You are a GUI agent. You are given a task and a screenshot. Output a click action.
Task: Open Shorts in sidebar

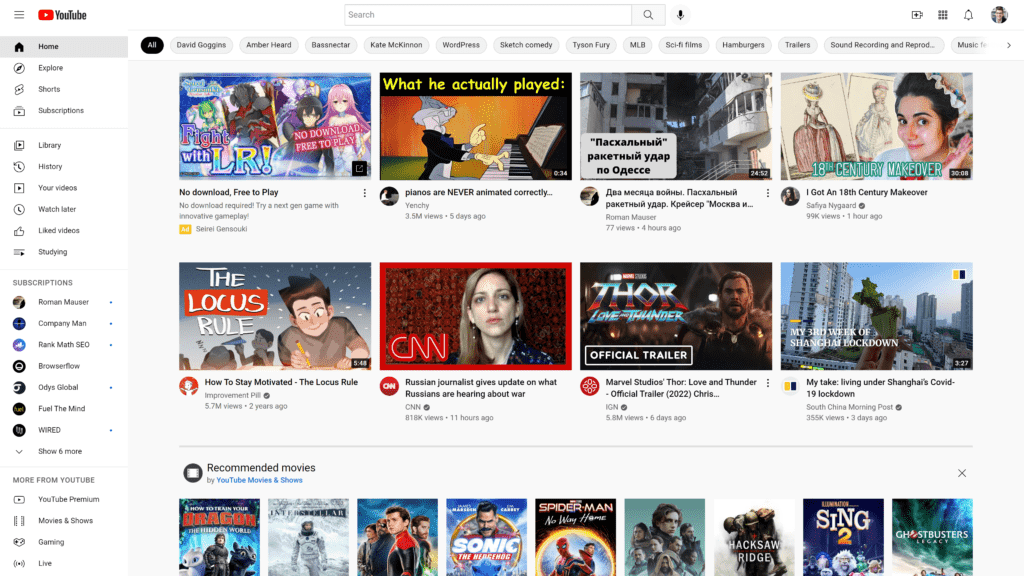pyautogui.click(x=64, y=89)
